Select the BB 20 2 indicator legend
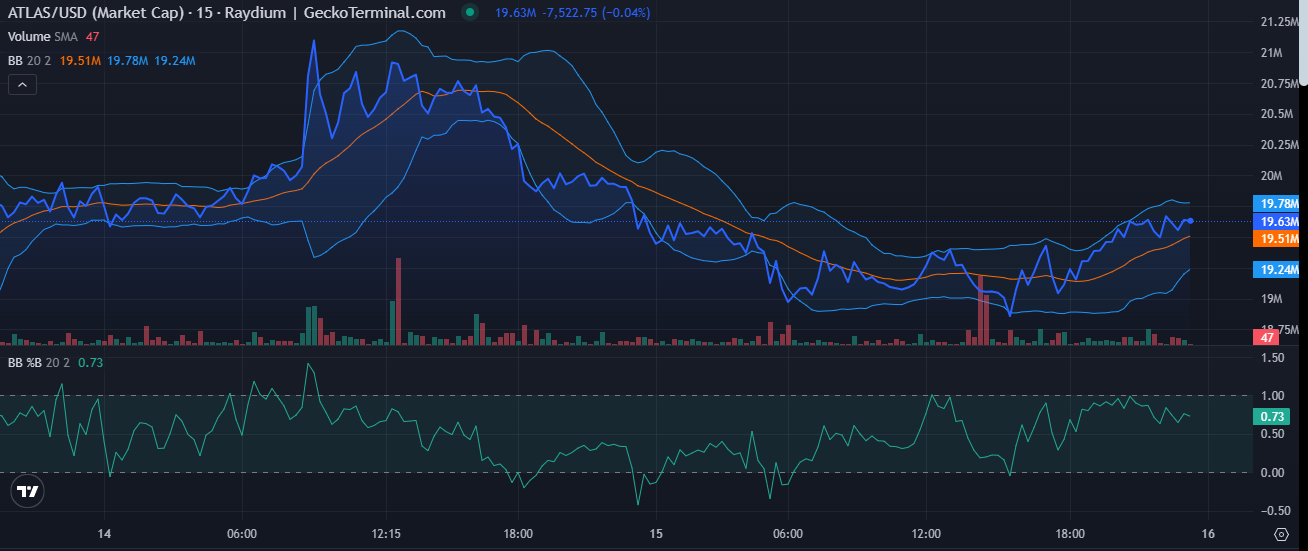 click(30, 61)
